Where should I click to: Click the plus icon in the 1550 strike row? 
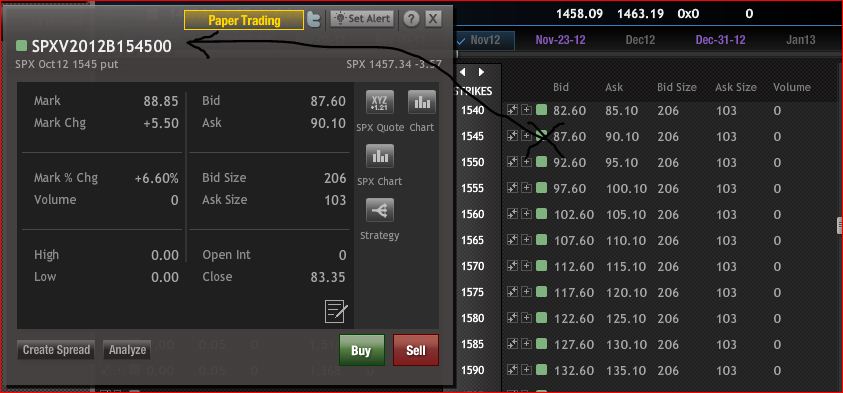tap(526, 162)
